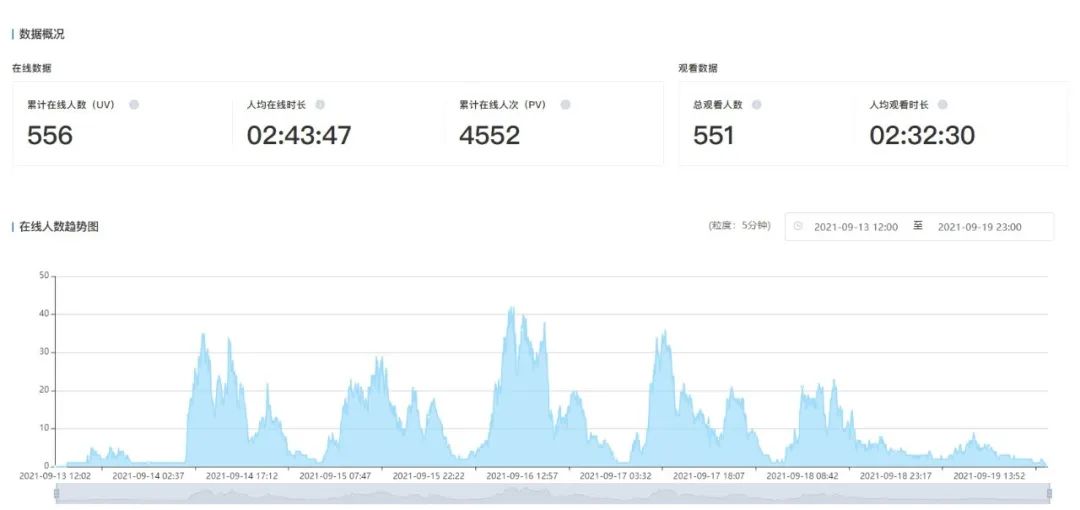Viewport: 1080px width, 510px height.
Task: Click left handle of chart zoom slider
Action: (x=56, y=493)
